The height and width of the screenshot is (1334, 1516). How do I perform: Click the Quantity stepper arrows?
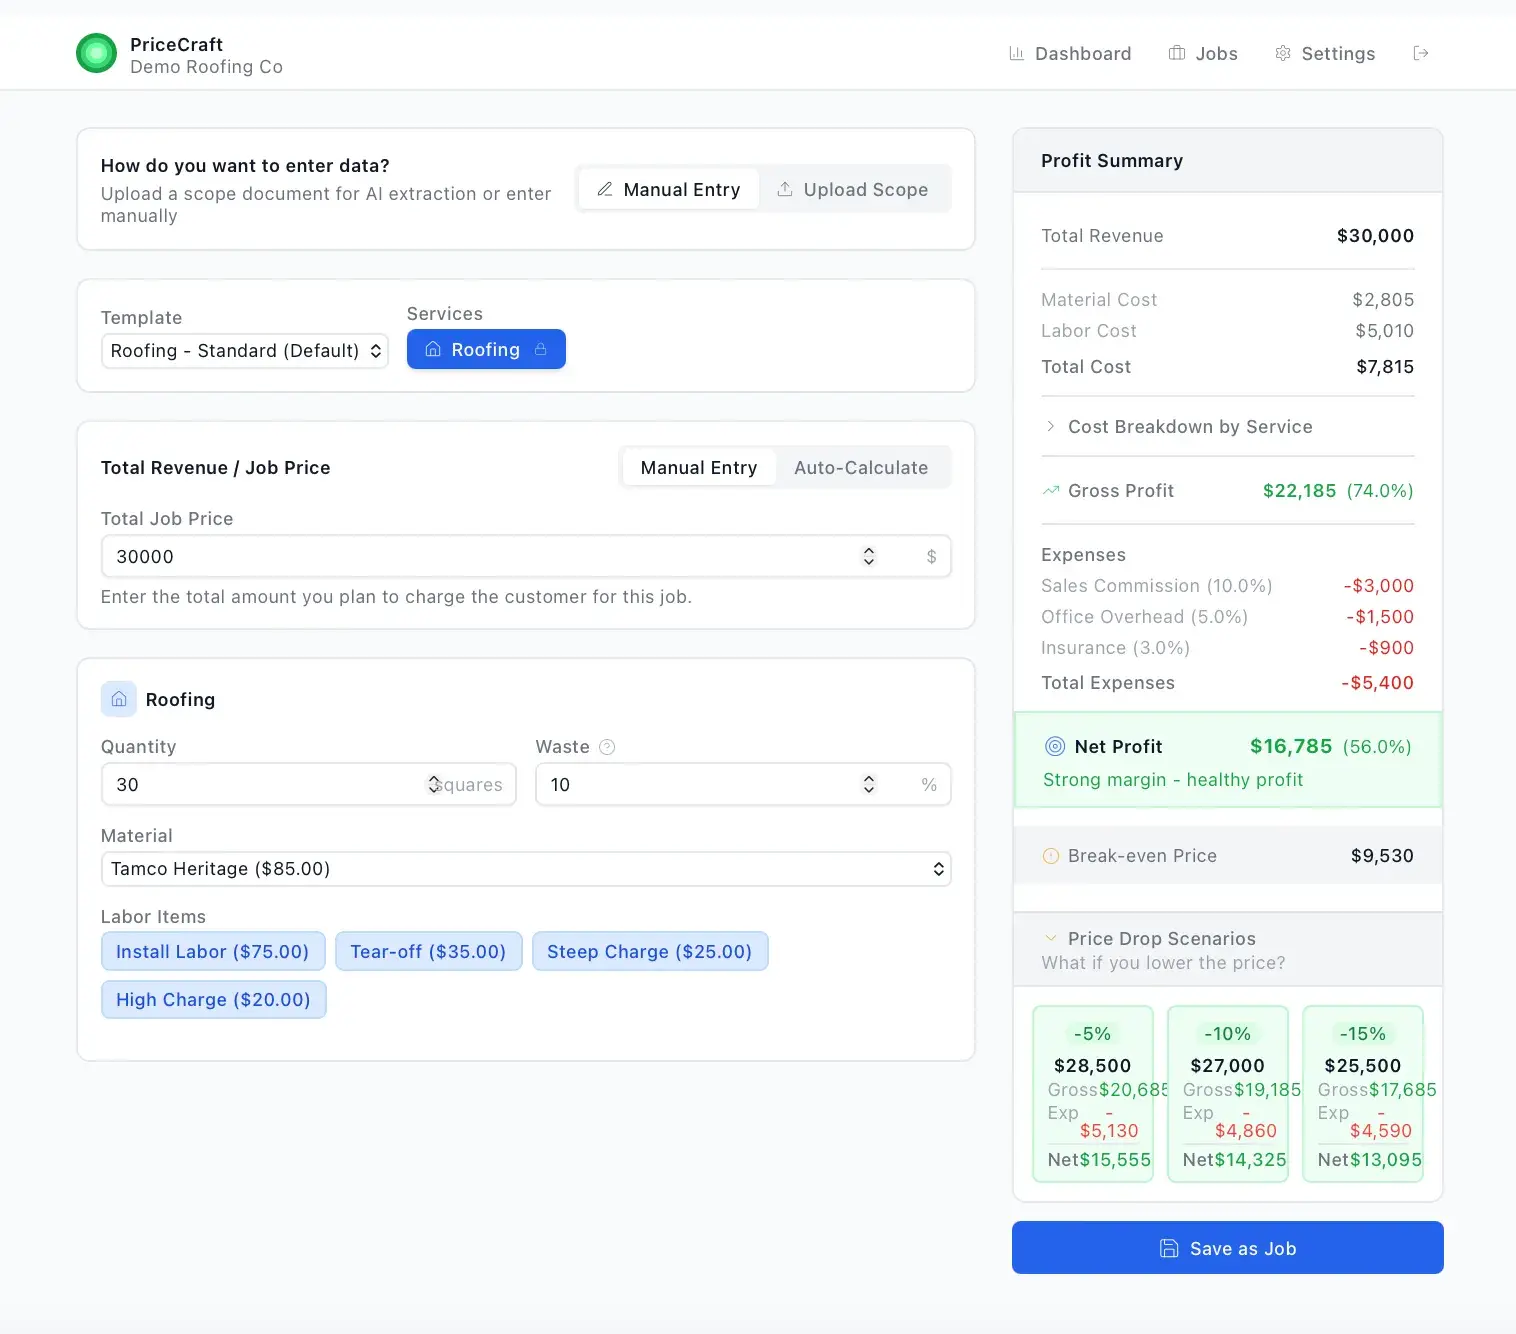coord(434,785)
